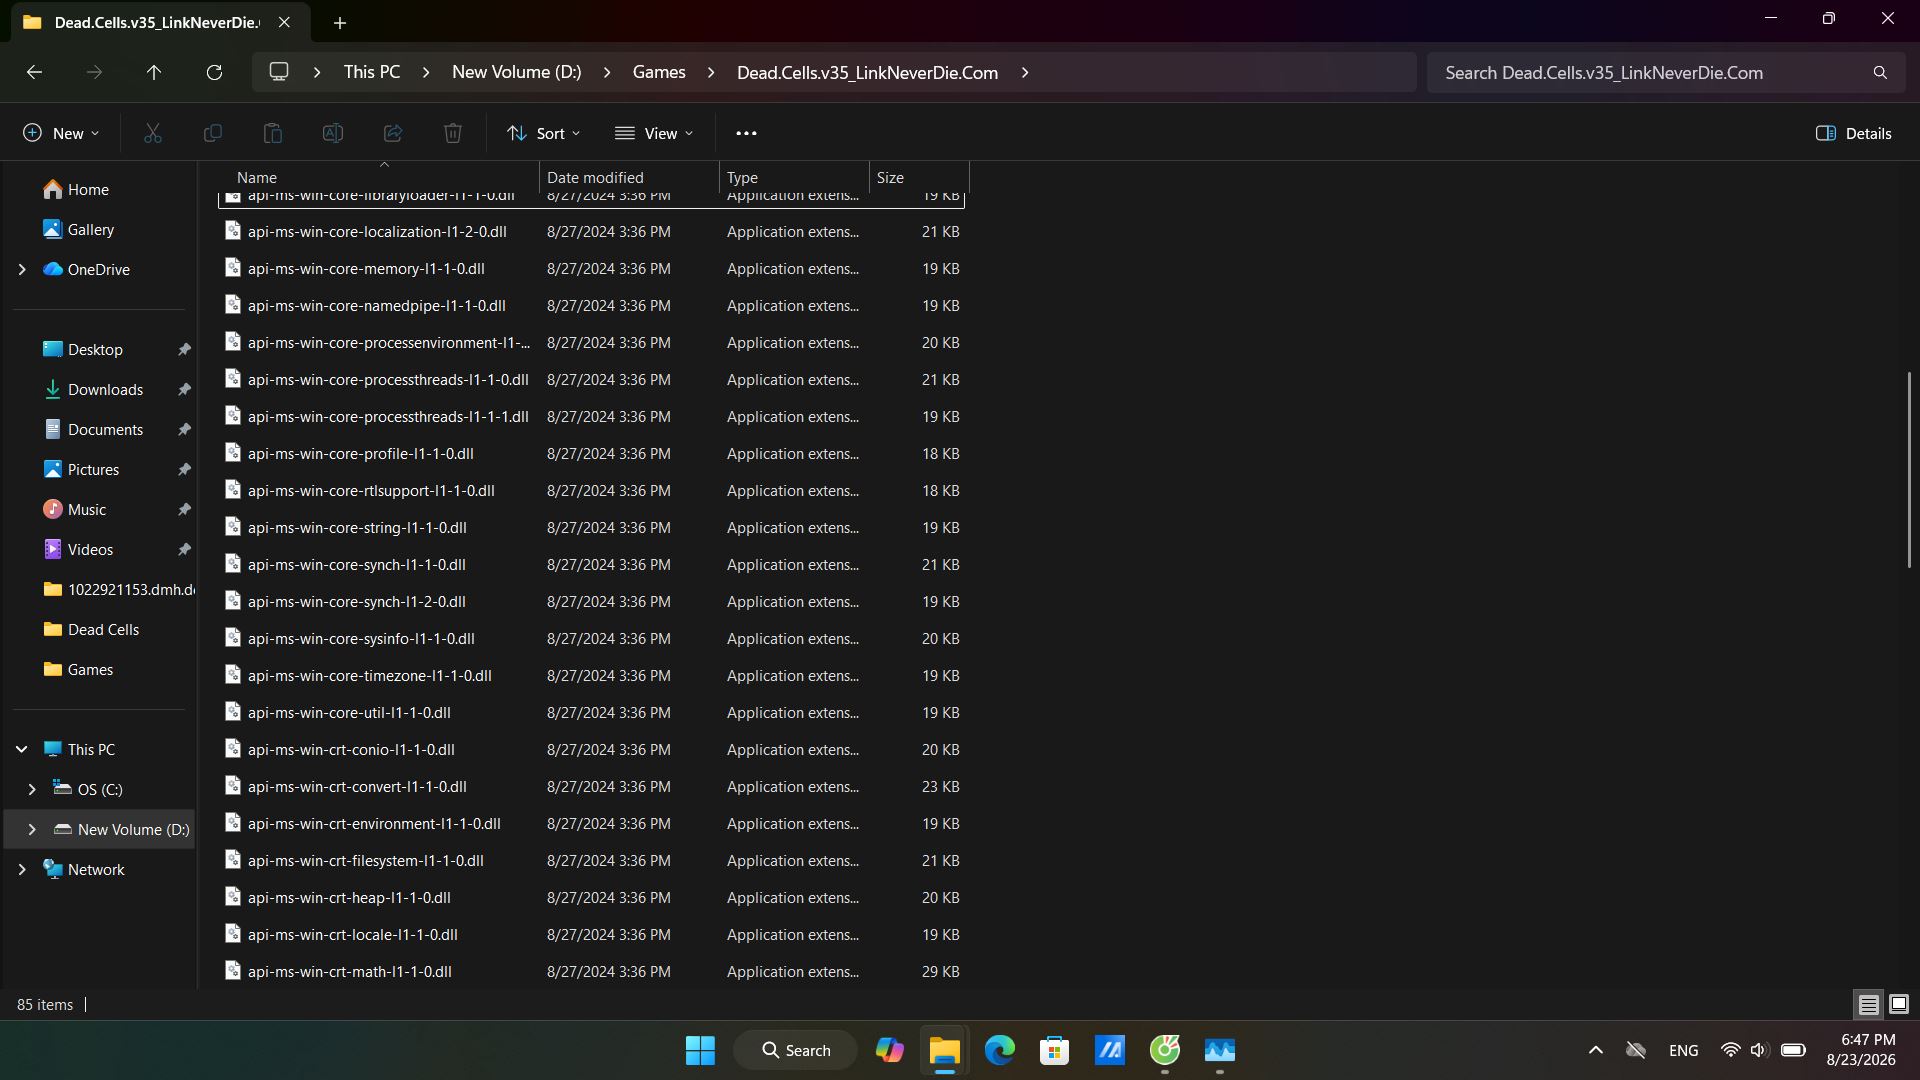The height and width of the screenshot is (1080, 1920).
Task: Click the Delete trash icon
Action: click(x=453, y=133)
